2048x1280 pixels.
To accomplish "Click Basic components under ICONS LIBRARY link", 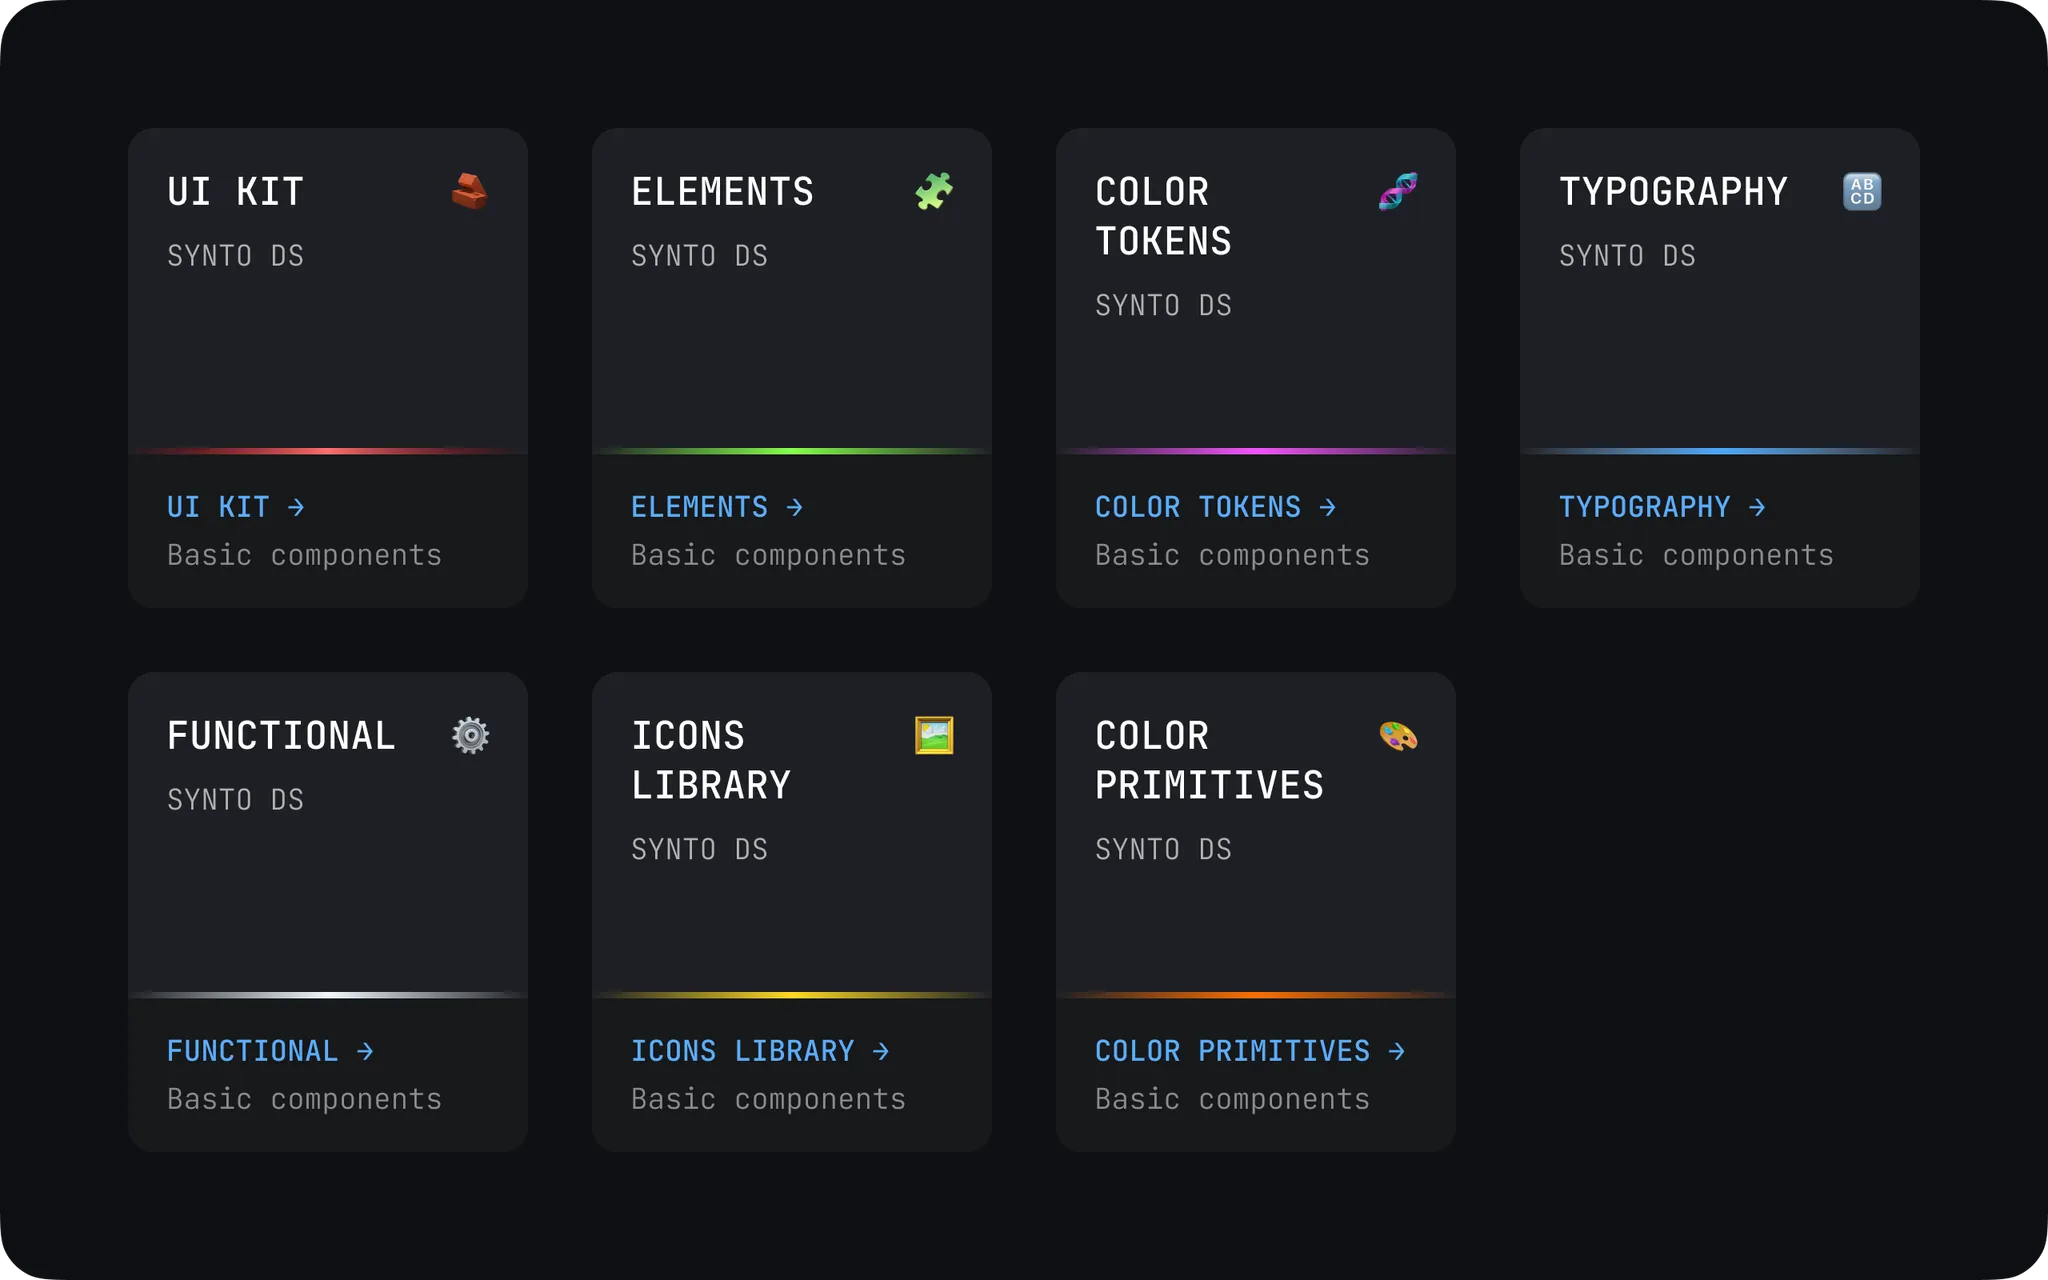I will (769, 1100).
